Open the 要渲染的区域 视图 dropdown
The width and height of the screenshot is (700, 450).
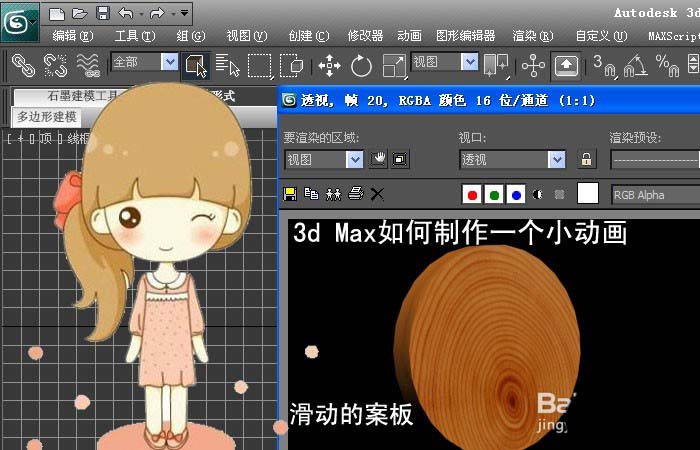tap(325, 159)
